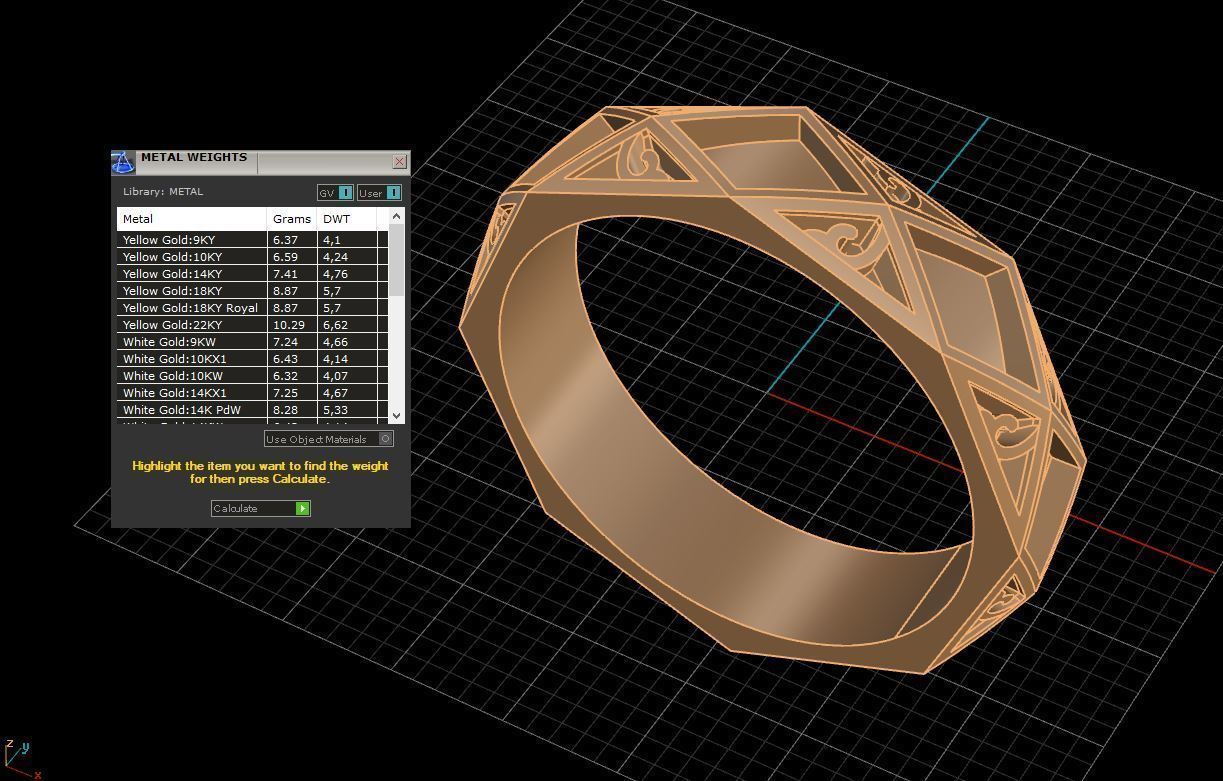Toggle the User library switch
1223x781 pixels.
(x=379, y=193)
